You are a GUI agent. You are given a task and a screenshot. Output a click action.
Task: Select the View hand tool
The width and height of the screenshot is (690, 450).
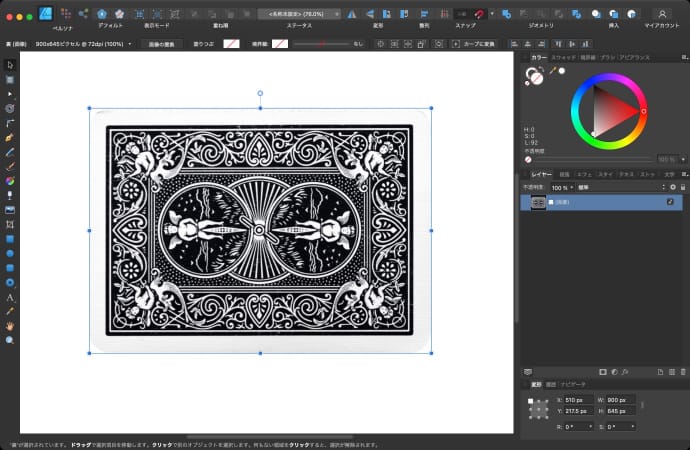(x=10, y=326)
